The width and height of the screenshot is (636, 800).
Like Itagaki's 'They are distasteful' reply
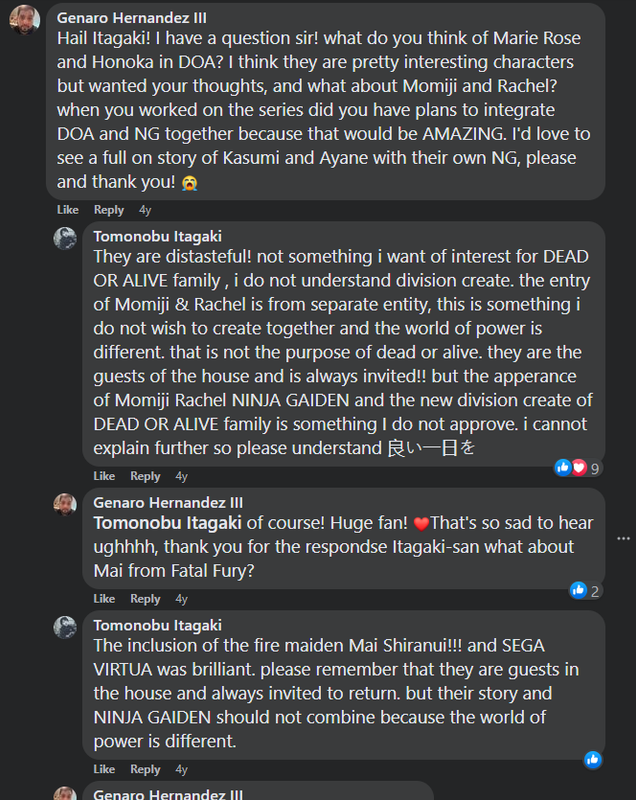pos(104,476)
